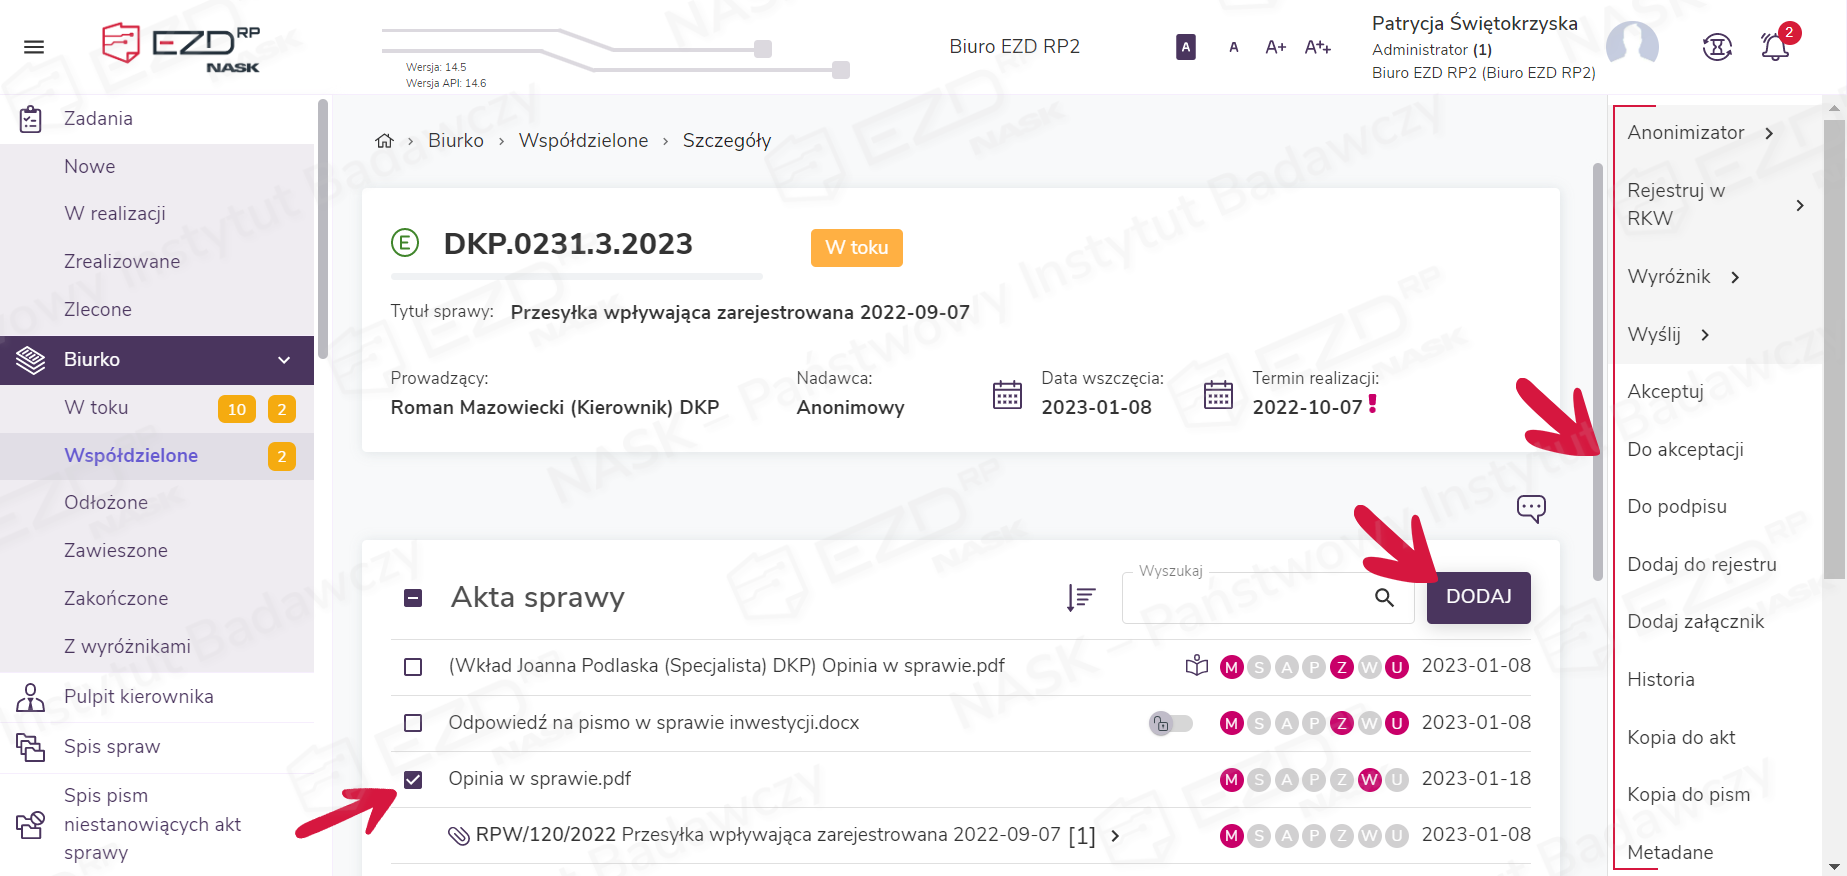Collapse the Biurko sidebar section

(284, 360)
